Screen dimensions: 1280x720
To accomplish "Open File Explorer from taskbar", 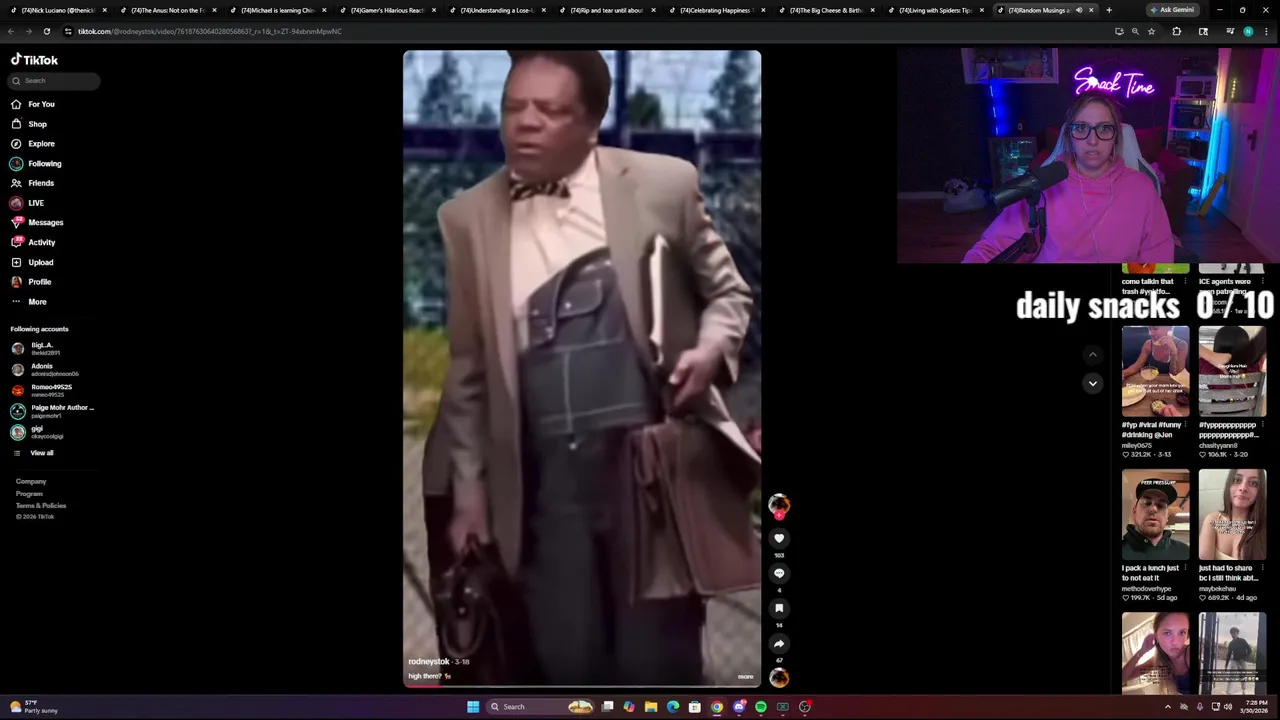I will [x=651, y=707].
